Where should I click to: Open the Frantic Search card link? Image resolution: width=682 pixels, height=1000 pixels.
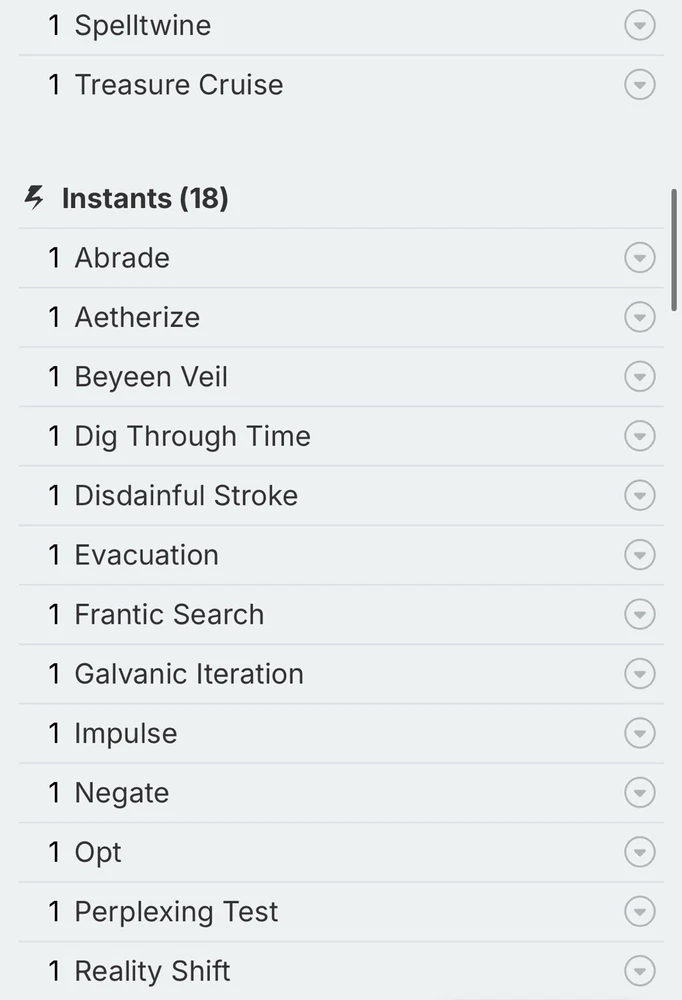point(169,614)
